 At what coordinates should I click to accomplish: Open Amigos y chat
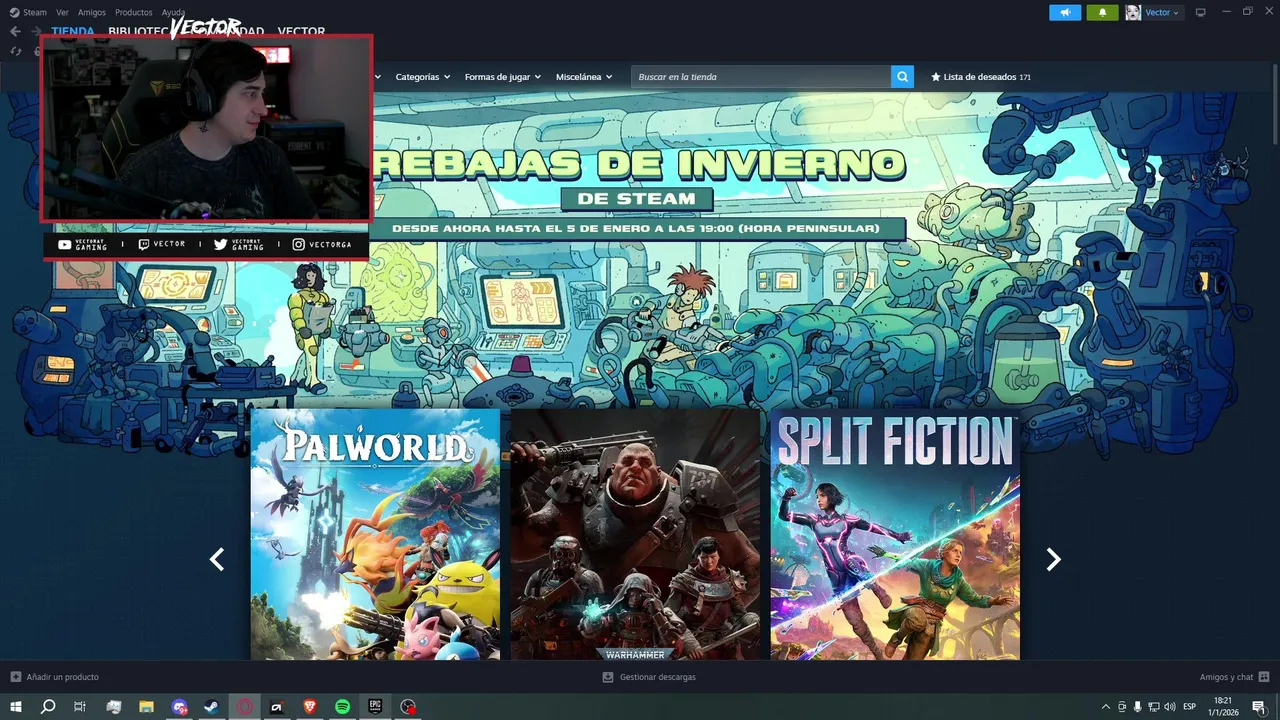coord(1234,677)
